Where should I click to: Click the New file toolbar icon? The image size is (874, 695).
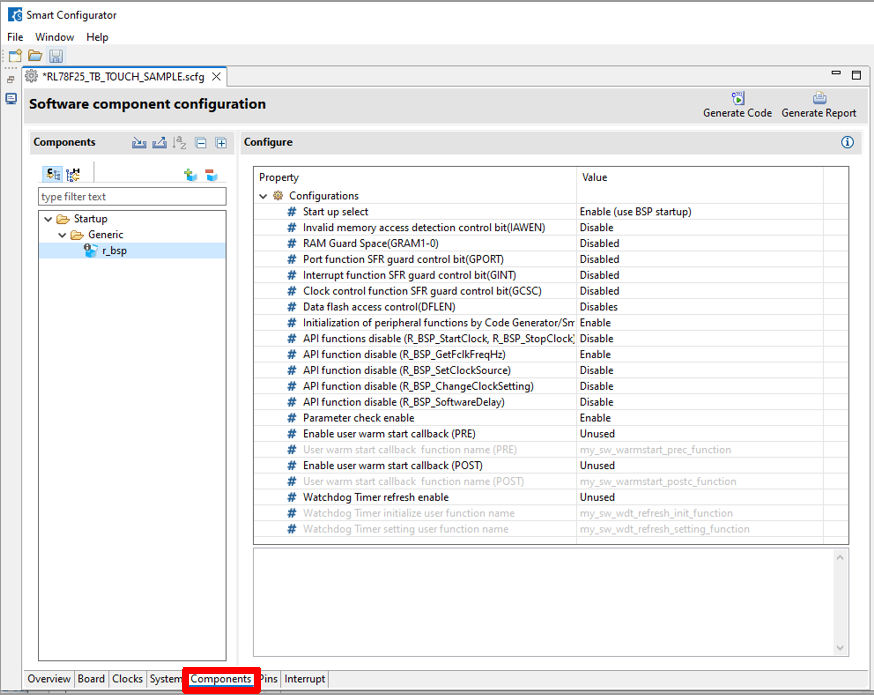[x=15, y=56]
